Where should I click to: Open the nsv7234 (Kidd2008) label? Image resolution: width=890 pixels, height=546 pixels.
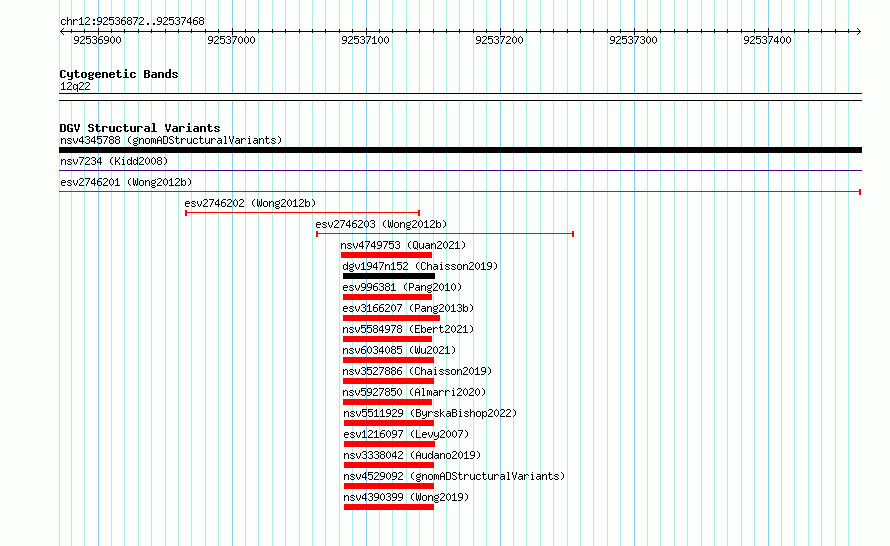pos(114,161)
